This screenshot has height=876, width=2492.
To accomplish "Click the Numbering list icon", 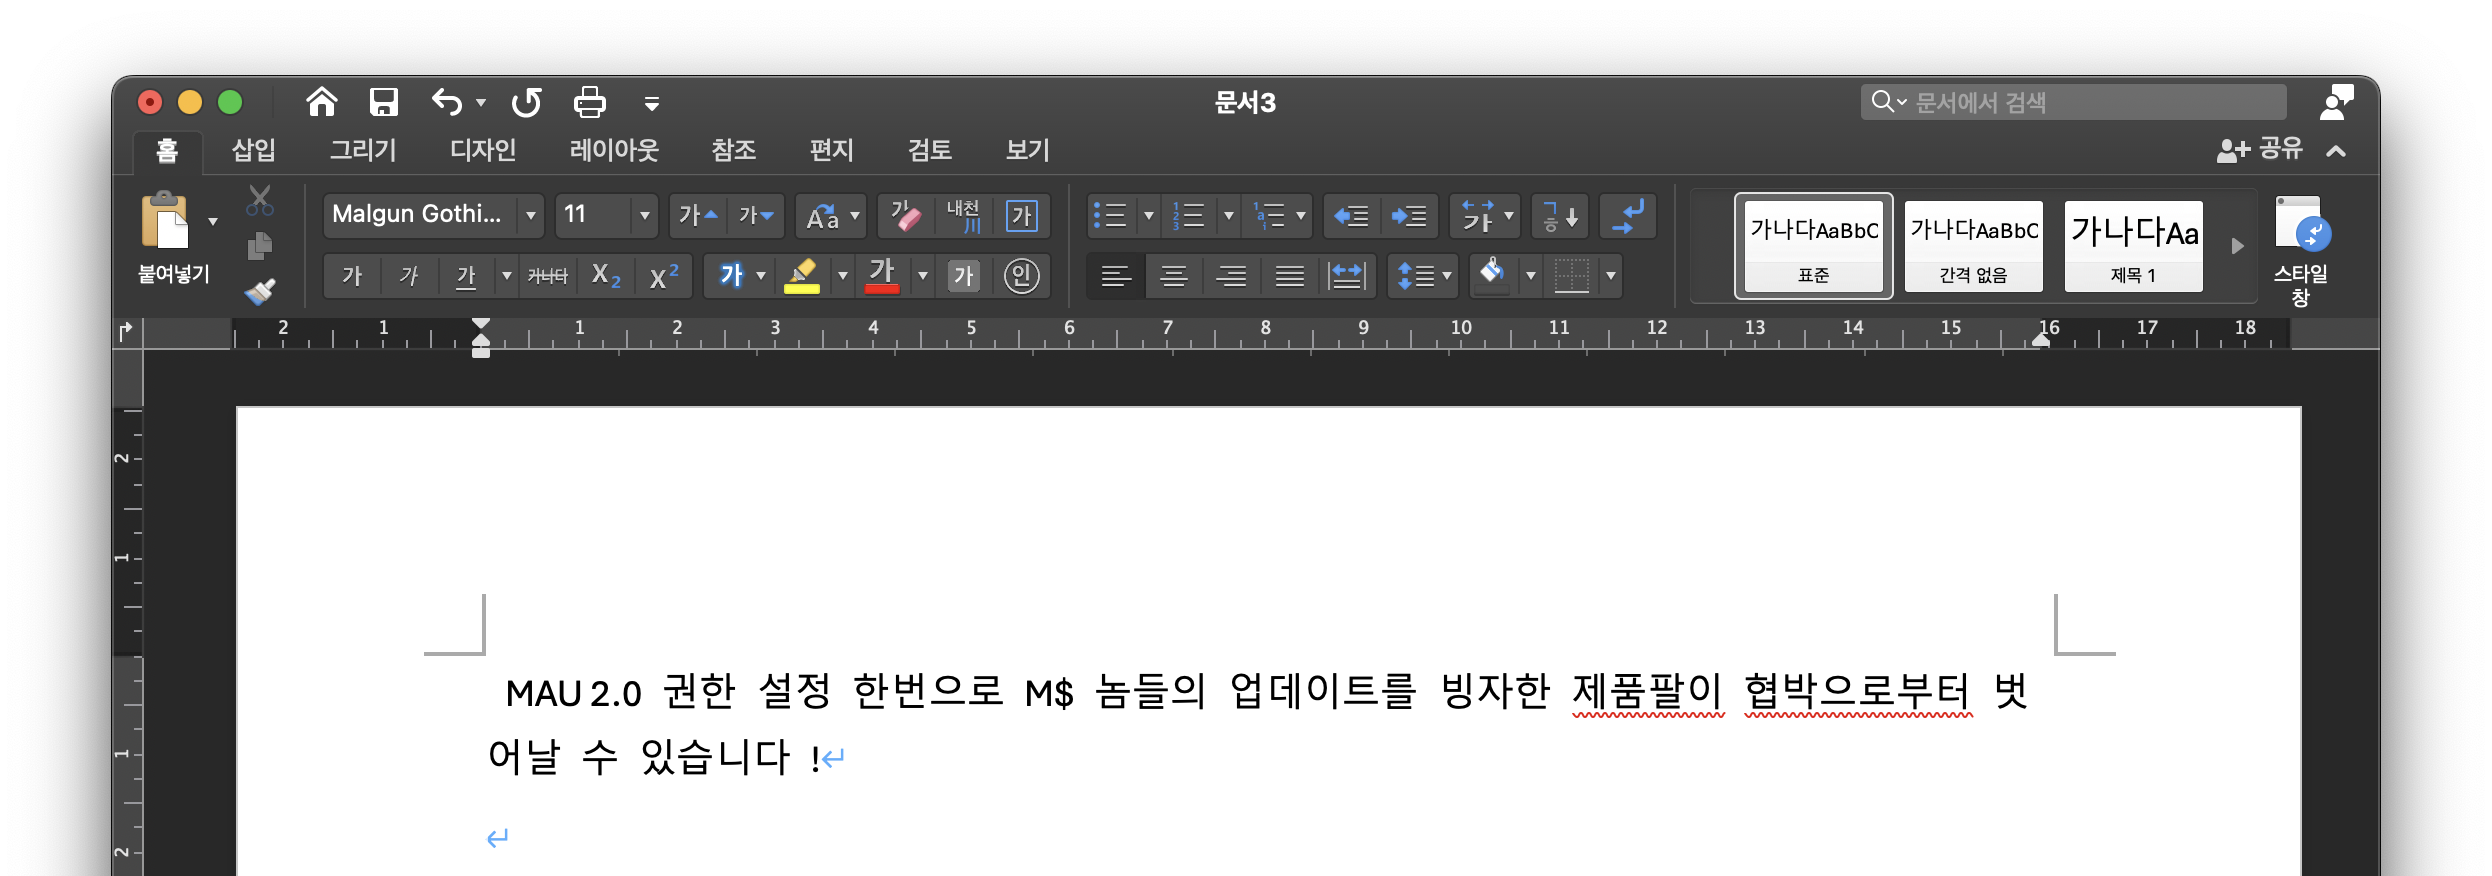I will pos(1188,215).
